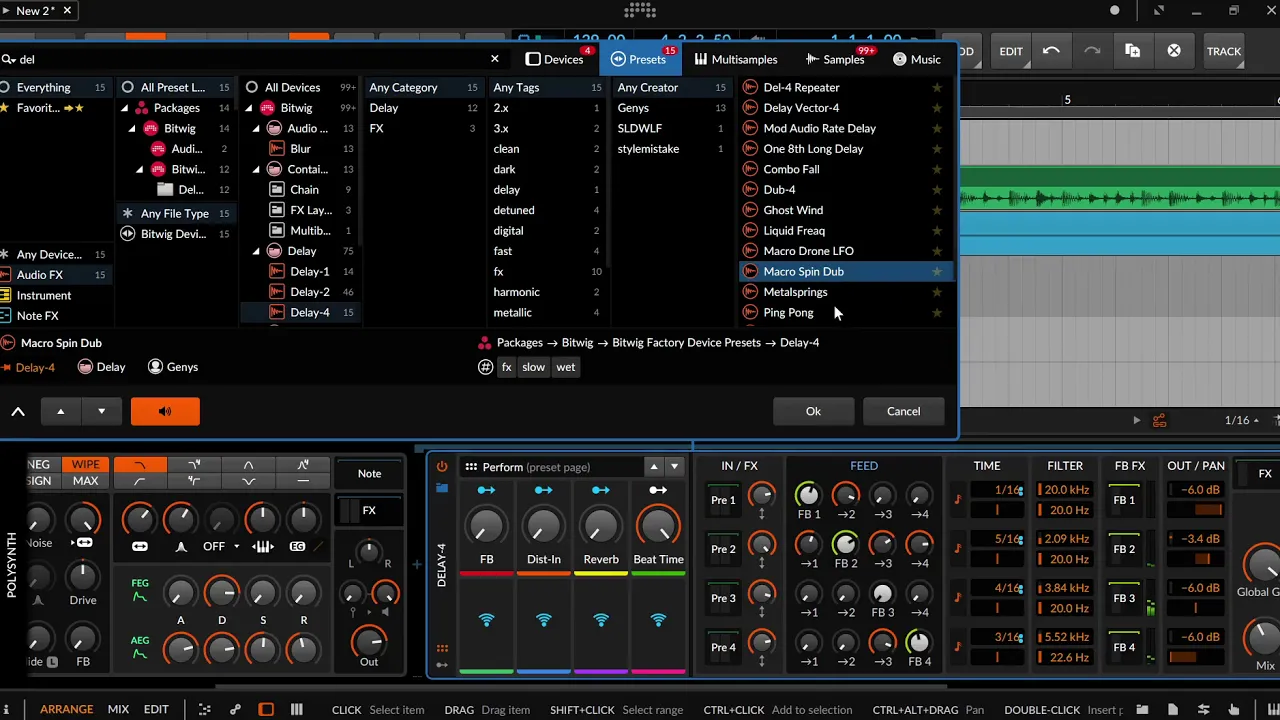Viewport: 1280px width, 720px height.
Task: Select the Ghost Wind preset
Action: tap(793, 210)
